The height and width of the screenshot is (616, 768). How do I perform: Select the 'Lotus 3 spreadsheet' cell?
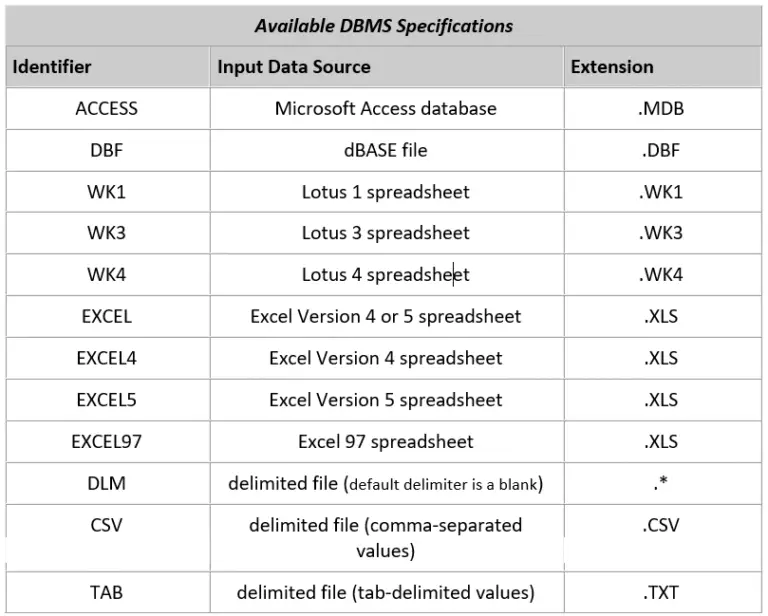385,233
